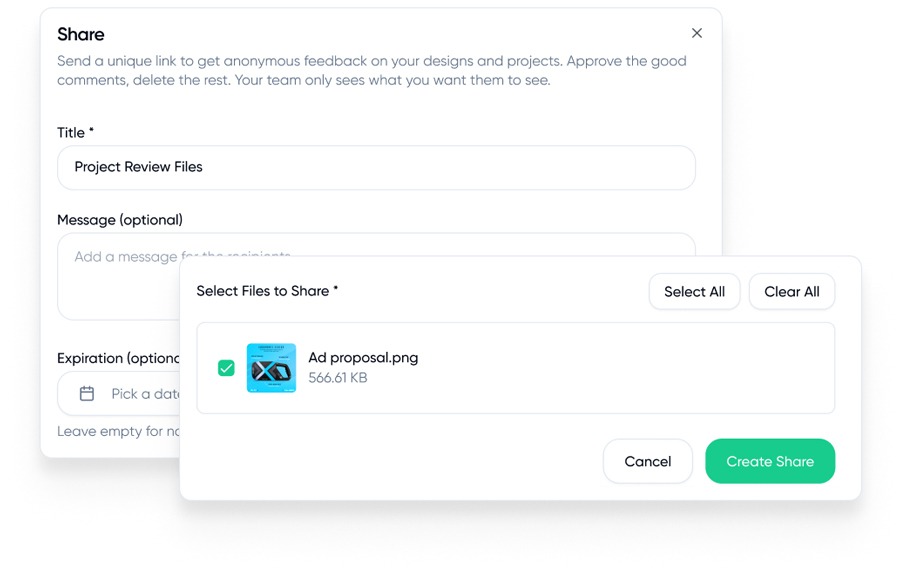Viewport: 900px width, 570px height.
Task: Click the calendar icon in the Expiration field
Action: 87,394
